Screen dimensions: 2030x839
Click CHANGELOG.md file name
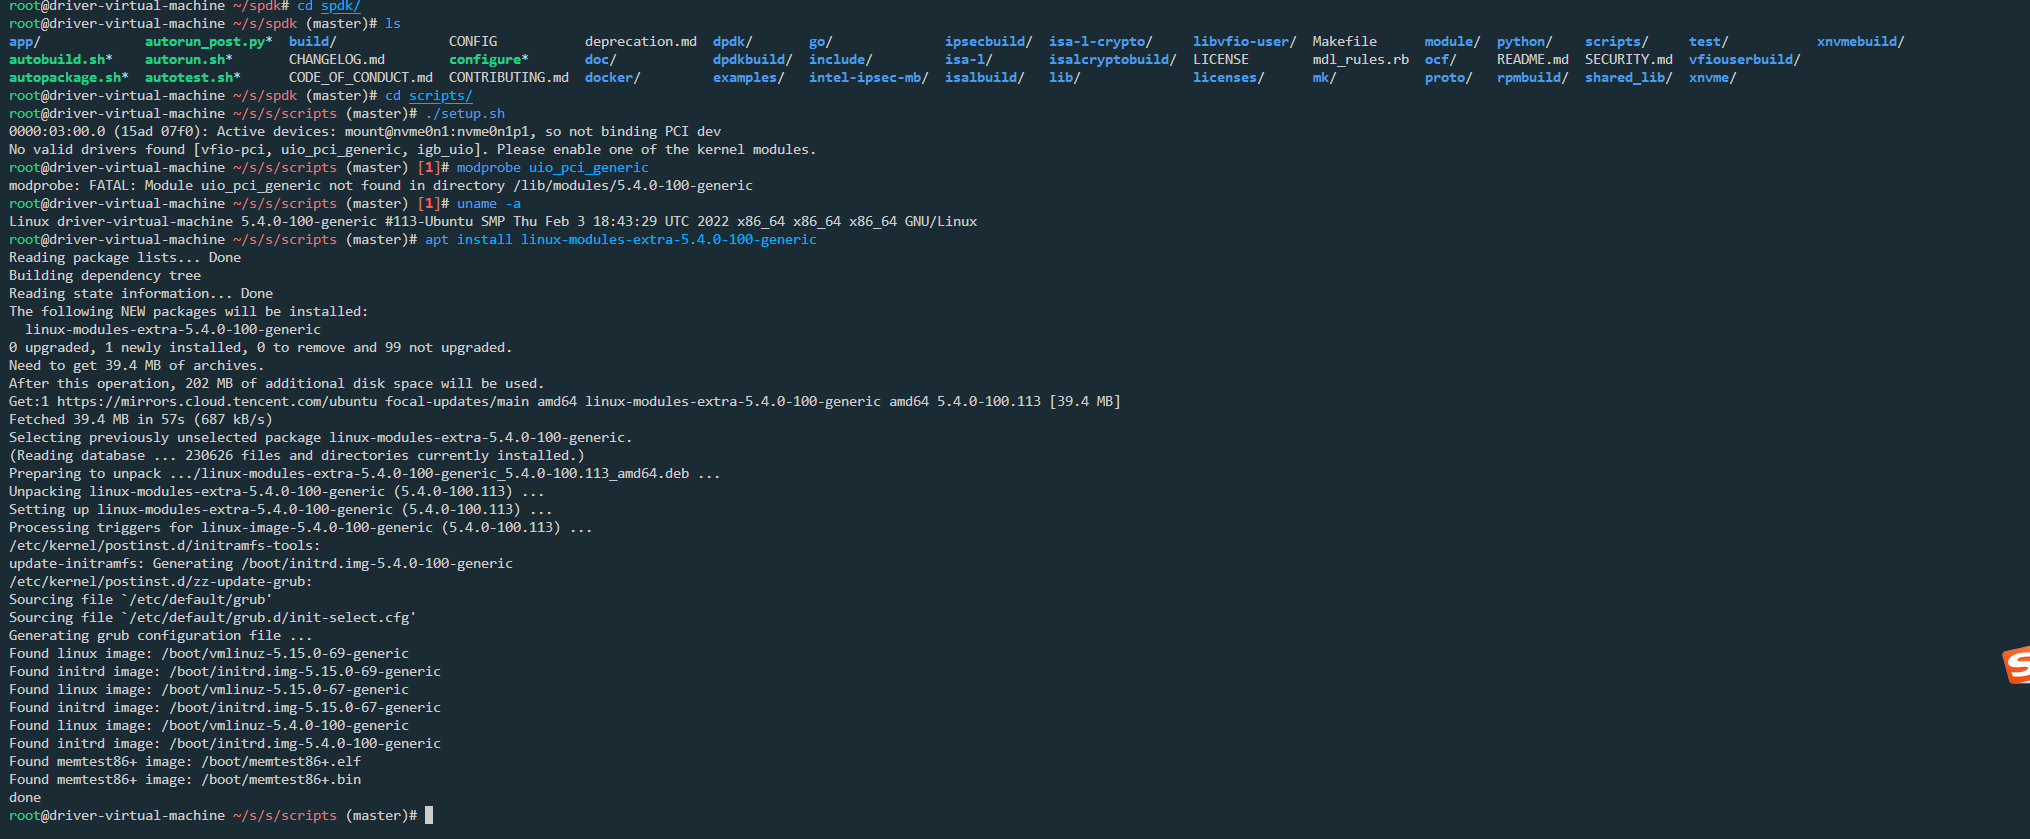click(337, 60)
